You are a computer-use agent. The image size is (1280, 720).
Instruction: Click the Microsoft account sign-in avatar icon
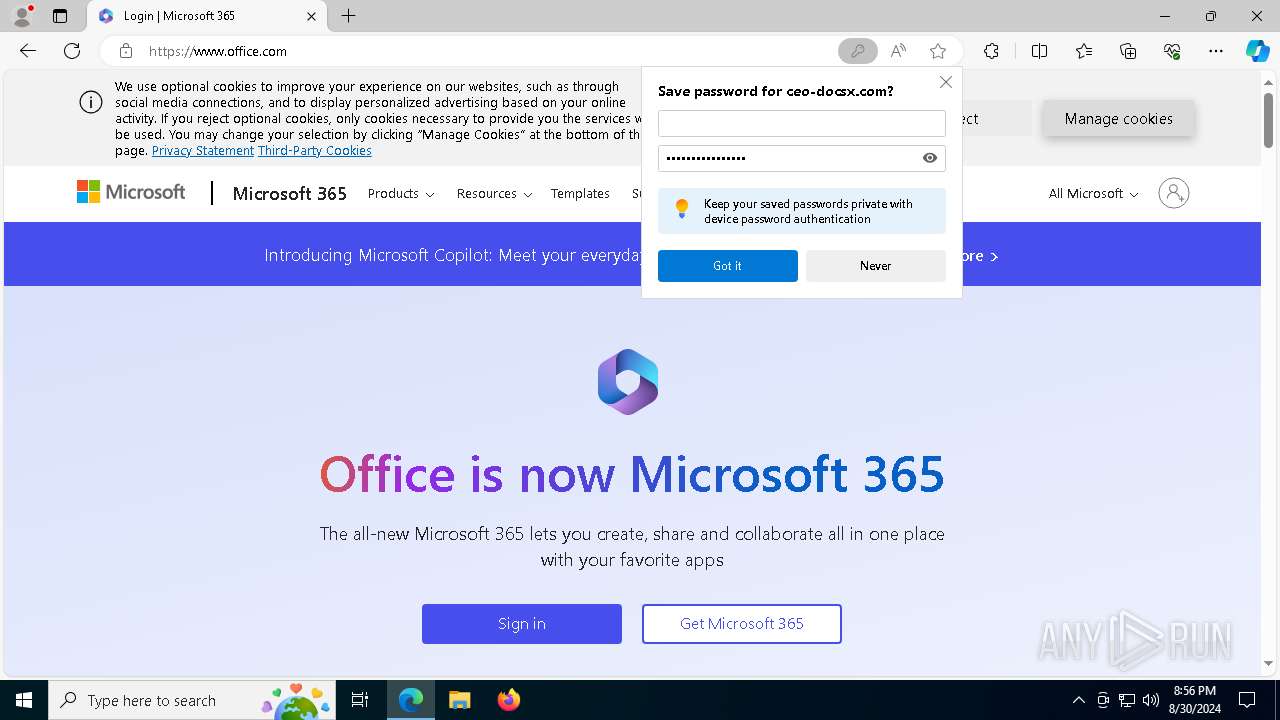[x=1174, y=193]
